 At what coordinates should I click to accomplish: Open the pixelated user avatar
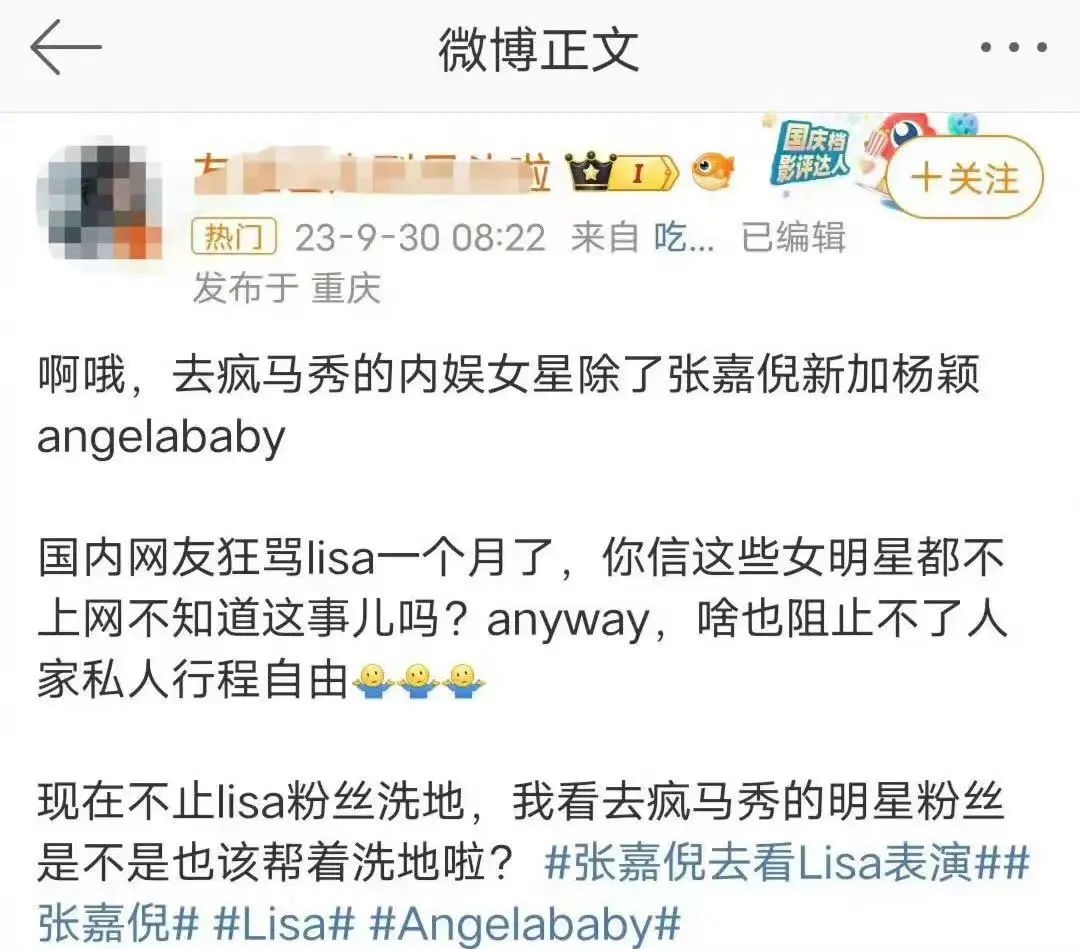[x=100, y=200]
